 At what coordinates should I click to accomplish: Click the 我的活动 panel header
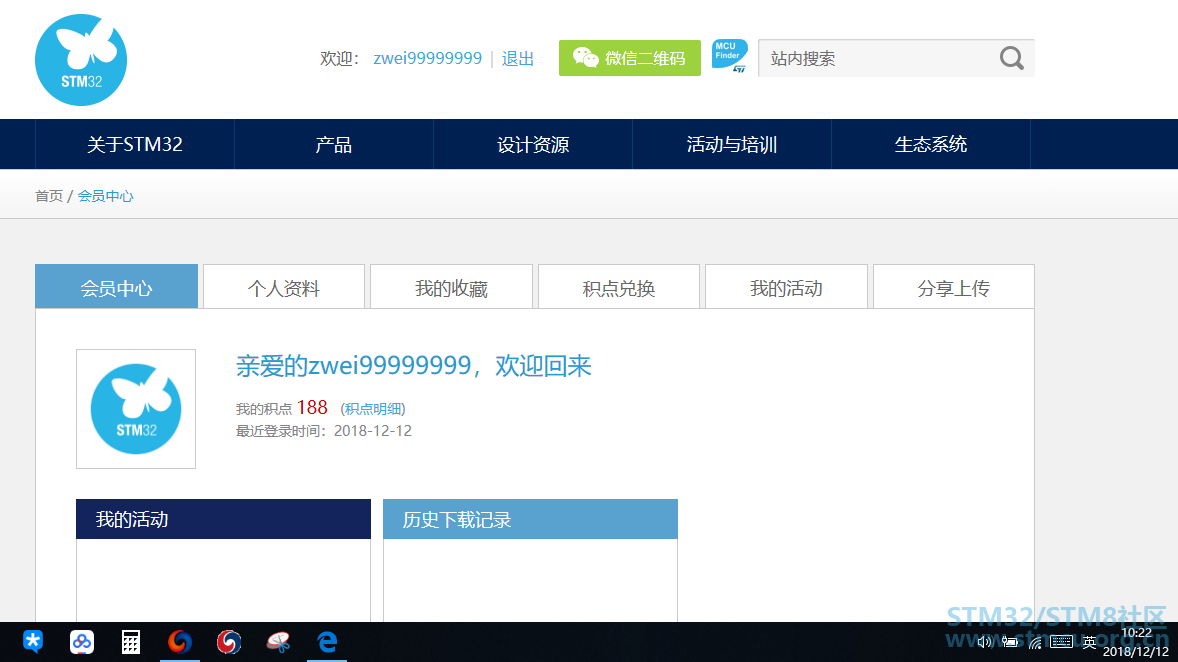point(223,519)
